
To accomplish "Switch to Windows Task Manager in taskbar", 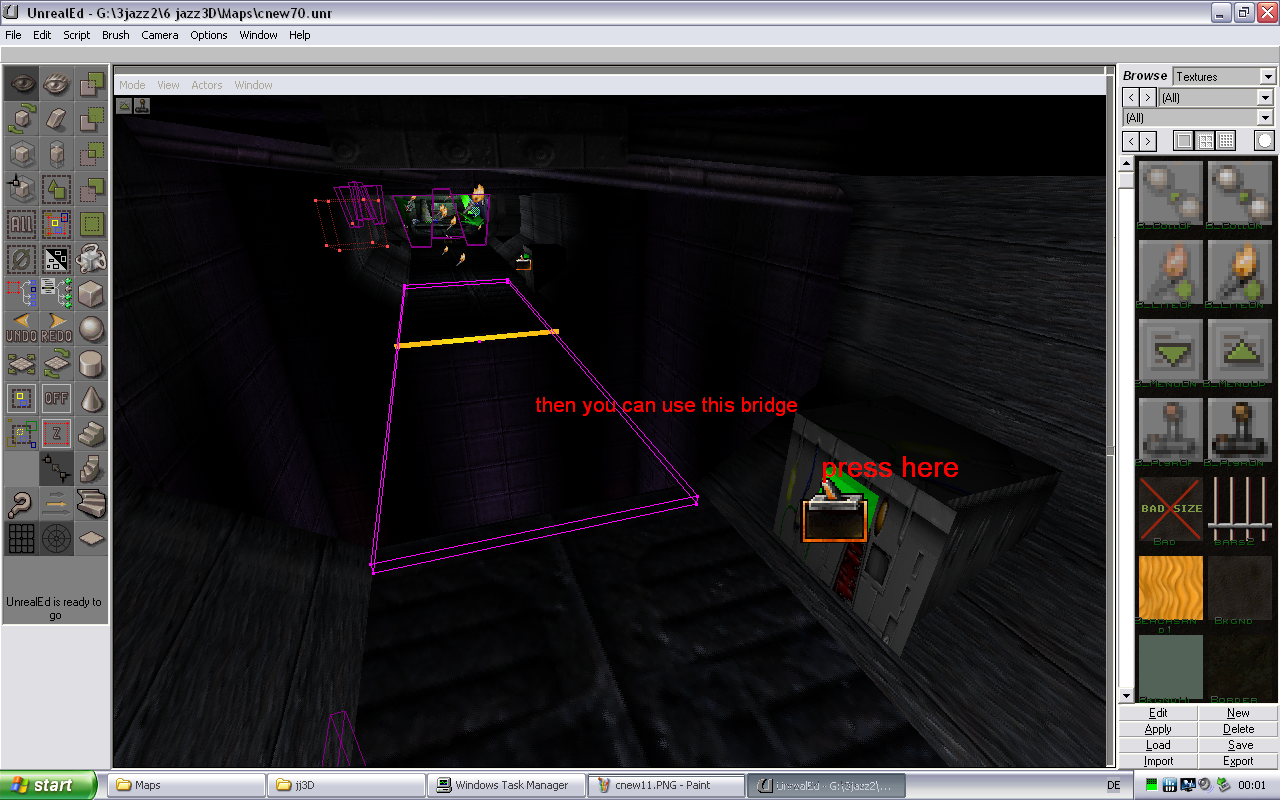I will tap(506, 785).
